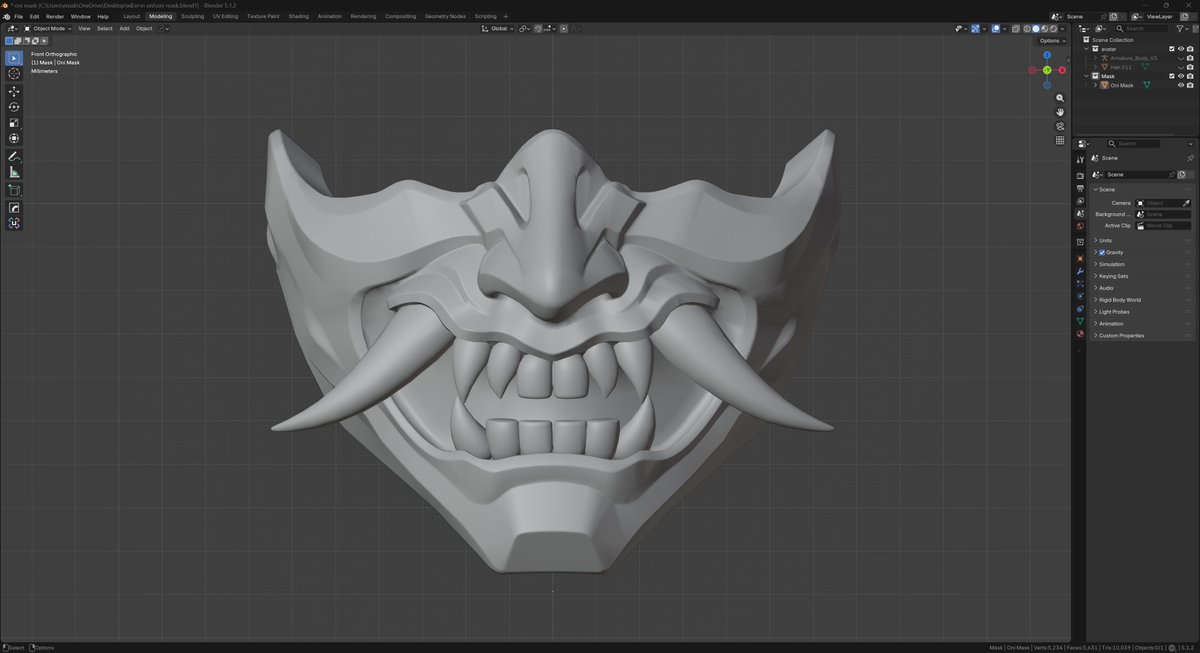This screenshot has height=653, width=1200.
Task: Toggle the Gravity checkbox
Action: (1102, 252)
